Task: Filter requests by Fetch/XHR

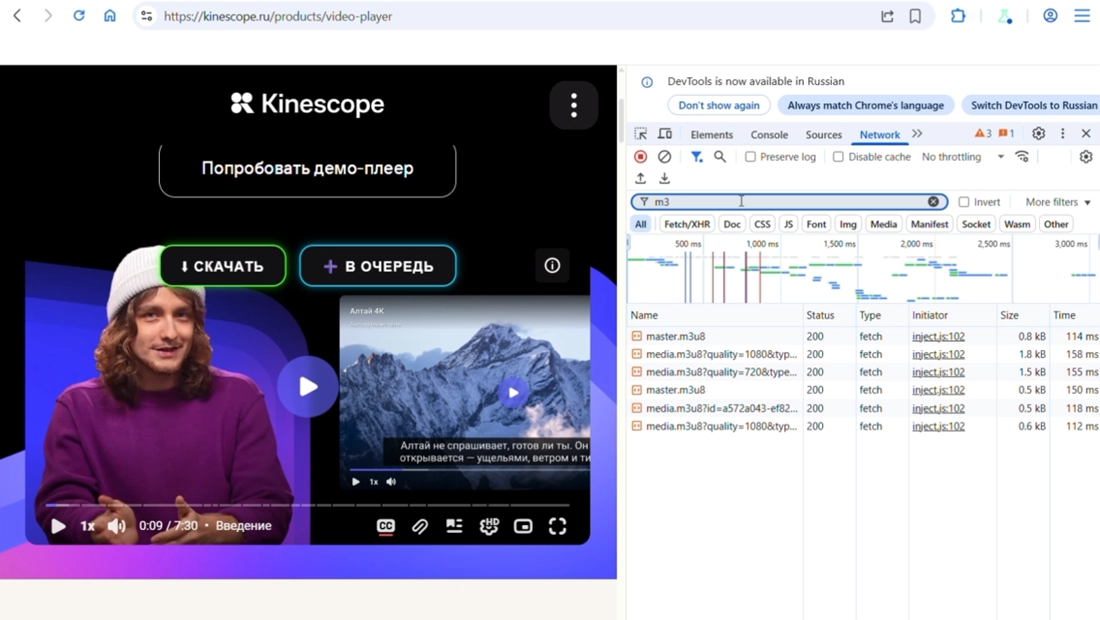Action: pyautogui.click(x=687, y=224)
